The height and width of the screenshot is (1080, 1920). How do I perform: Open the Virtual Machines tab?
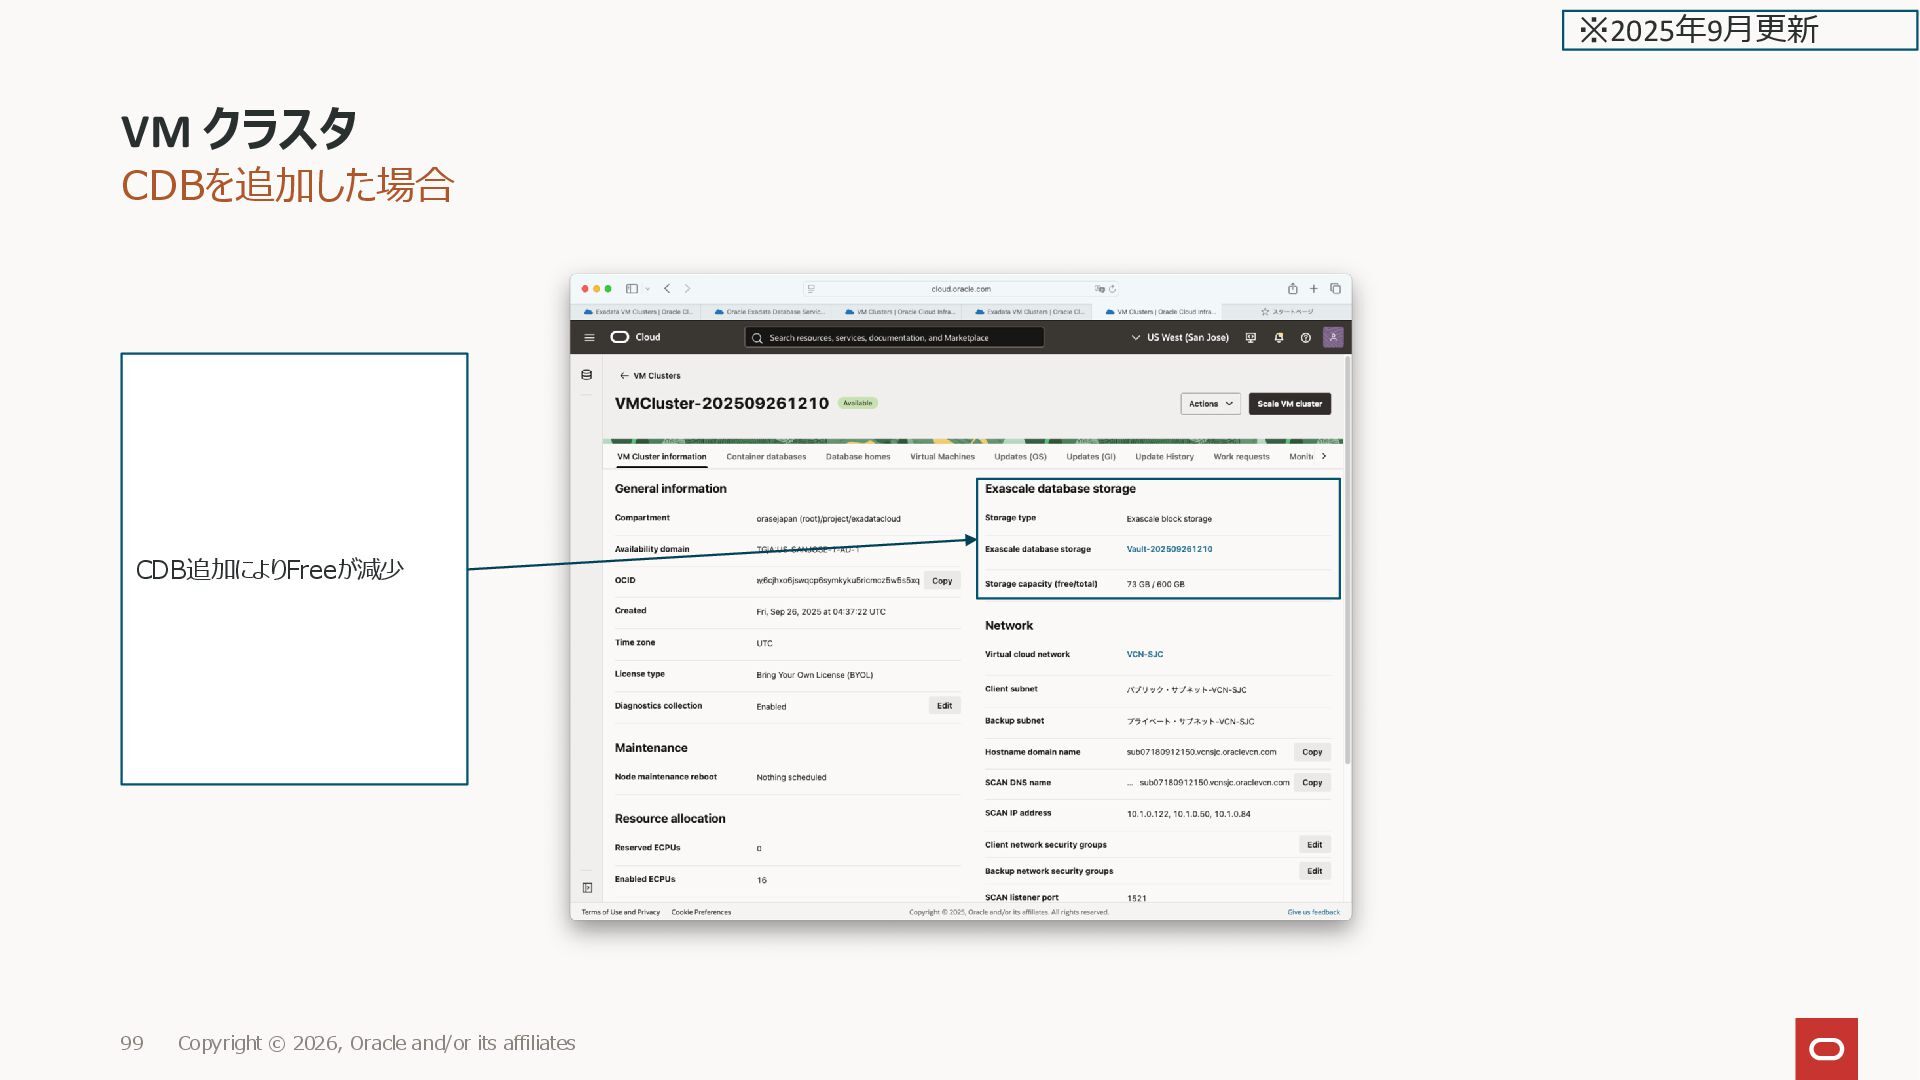(x=942, y=457)
